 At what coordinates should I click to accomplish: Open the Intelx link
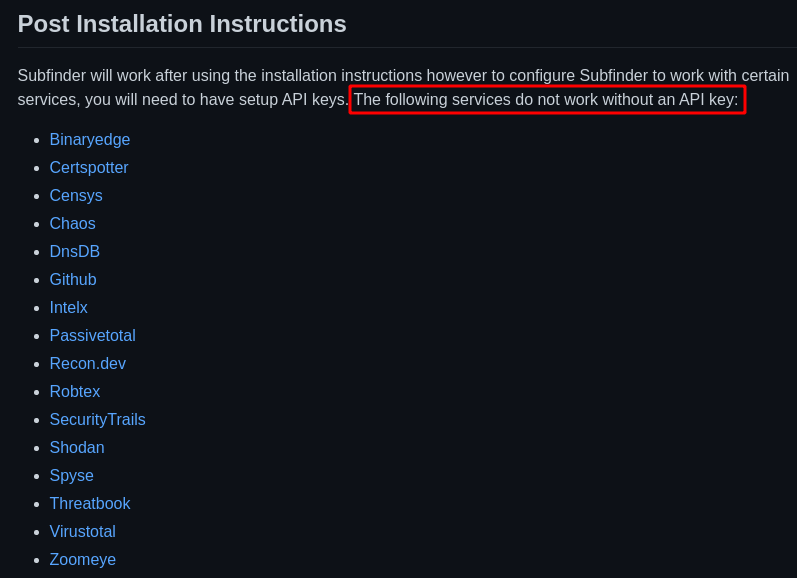(69, 308)
